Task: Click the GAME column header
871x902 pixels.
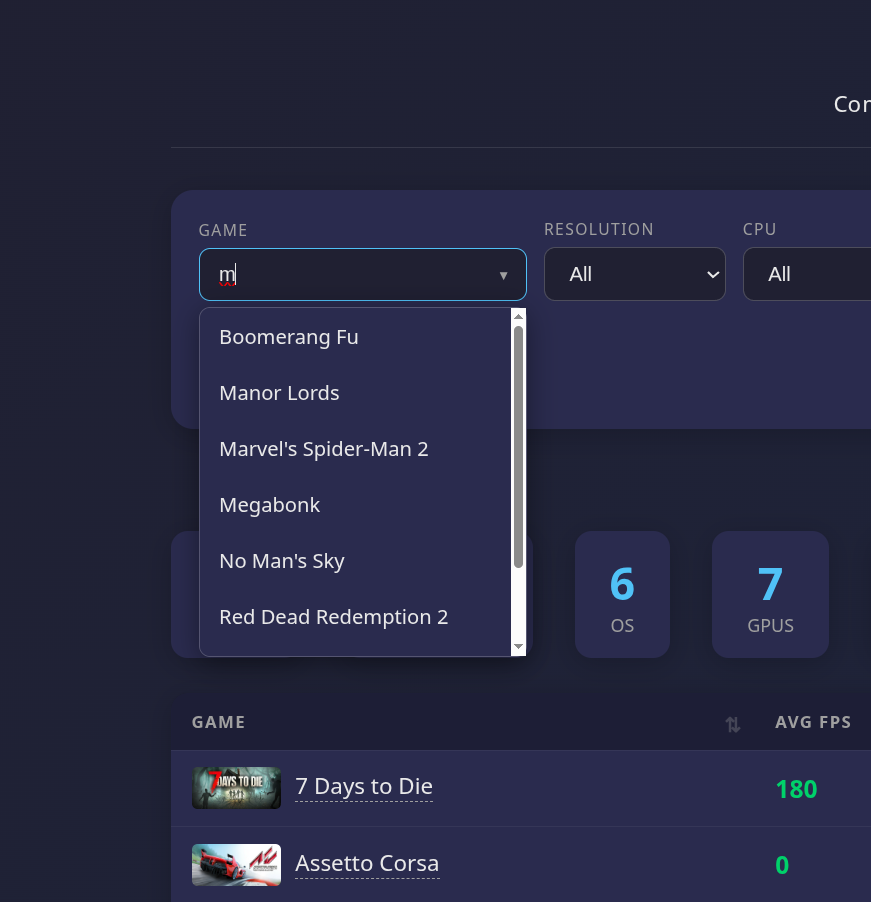Action: coord(219,723)
